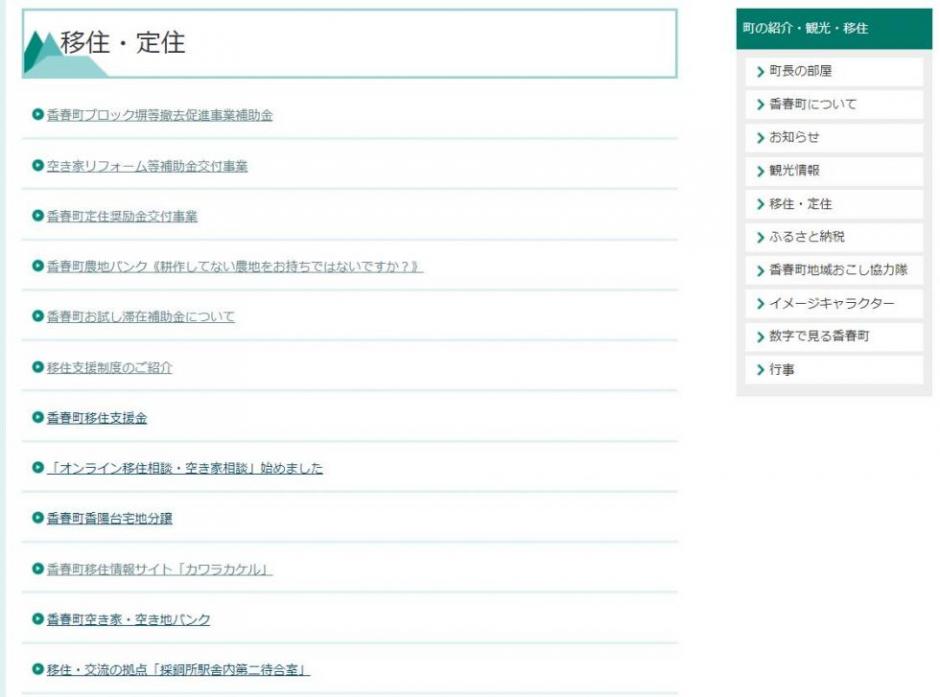Click 町の紹介・観光・移住 sidebar header

[834, 29]
